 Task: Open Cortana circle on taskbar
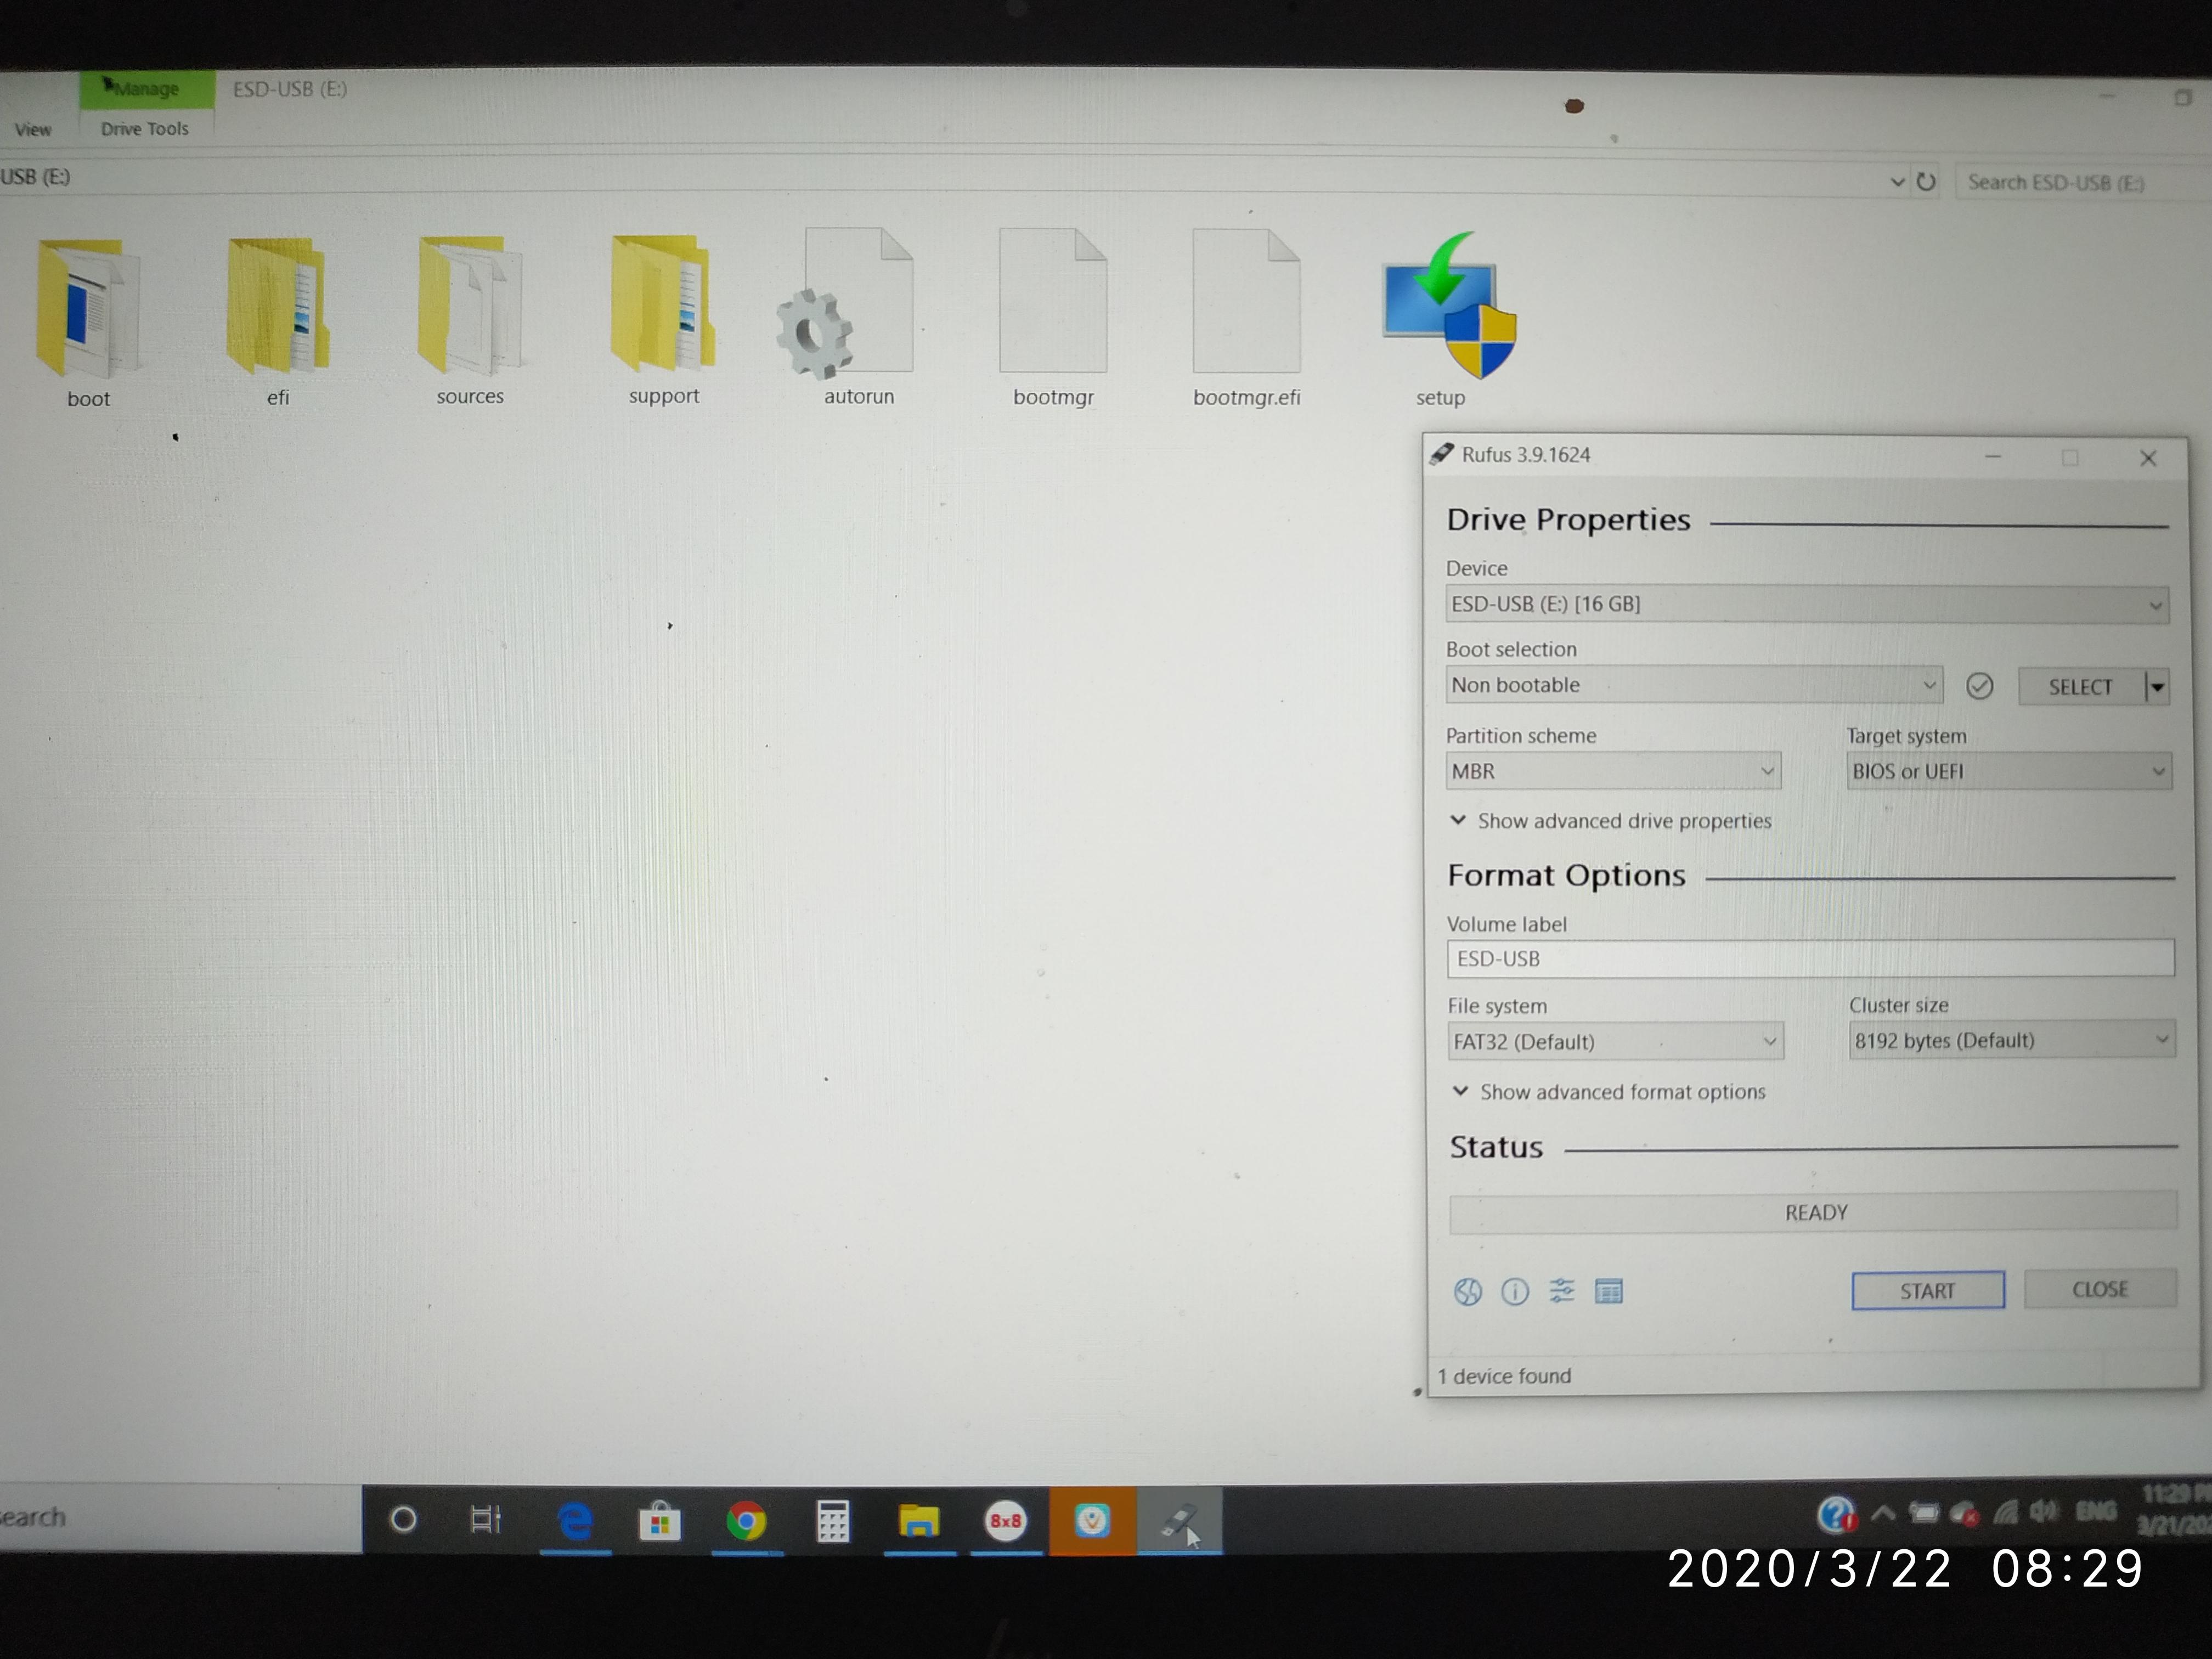click(403, 1520)
